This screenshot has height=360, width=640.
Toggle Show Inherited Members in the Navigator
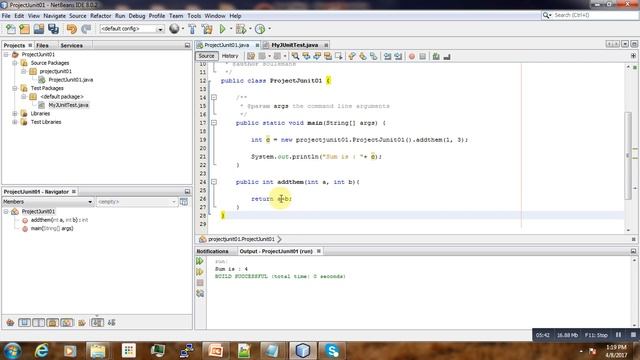point(10,323)
